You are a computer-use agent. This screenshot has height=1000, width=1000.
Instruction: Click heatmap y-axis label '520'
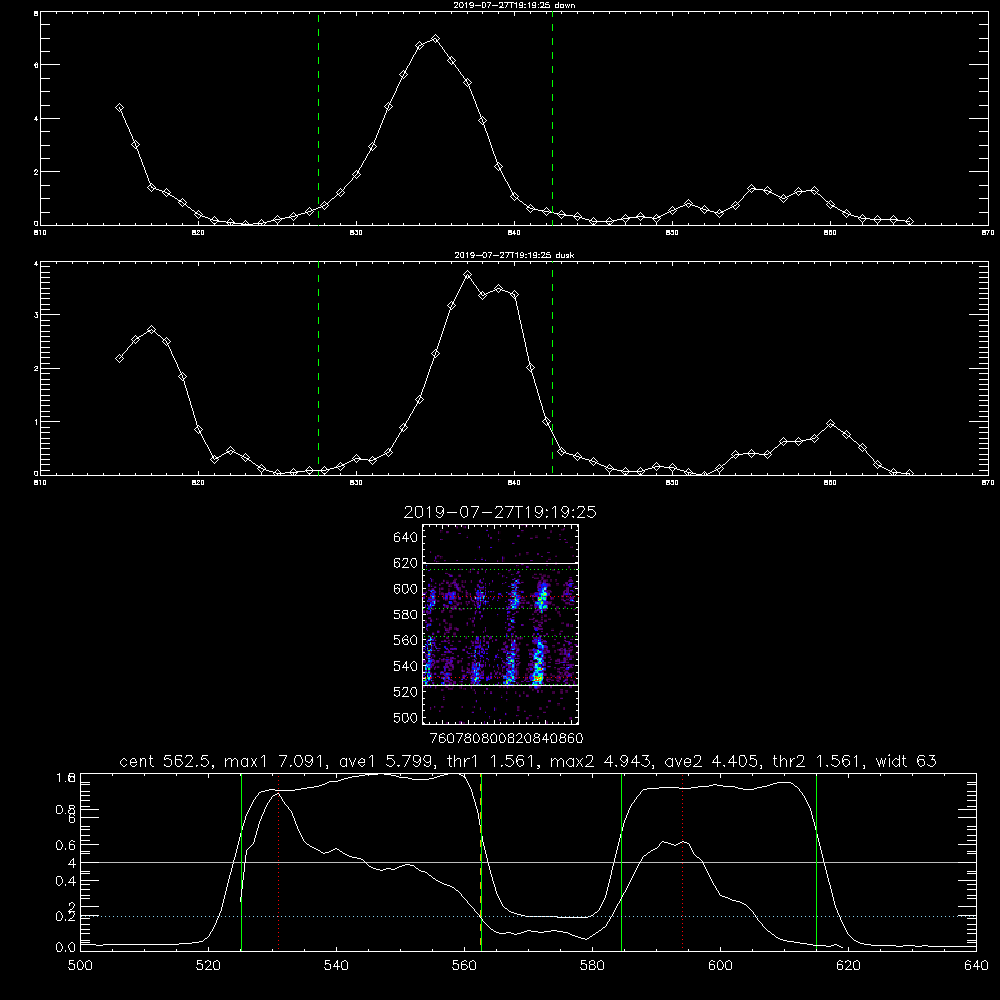pos(406,692)
